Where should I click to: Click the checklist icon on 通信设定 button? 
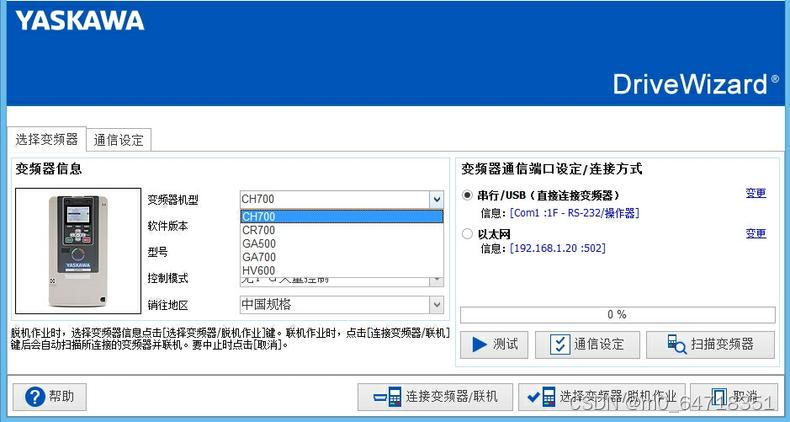[x=560, y=344]
